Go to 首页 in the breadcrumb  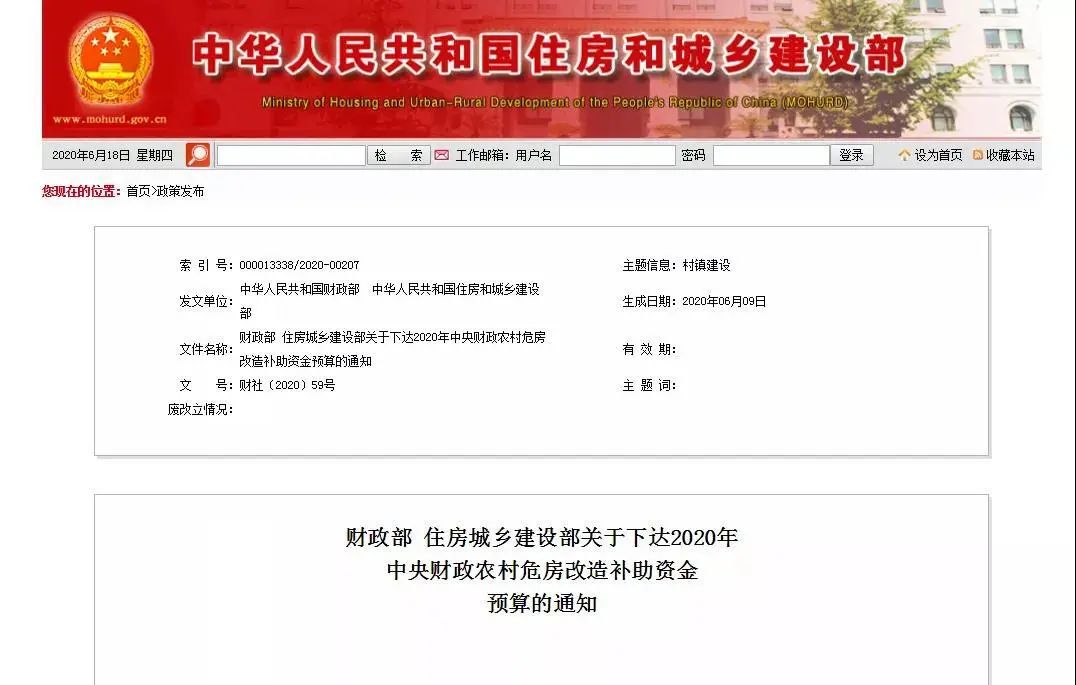coord(138,191)
